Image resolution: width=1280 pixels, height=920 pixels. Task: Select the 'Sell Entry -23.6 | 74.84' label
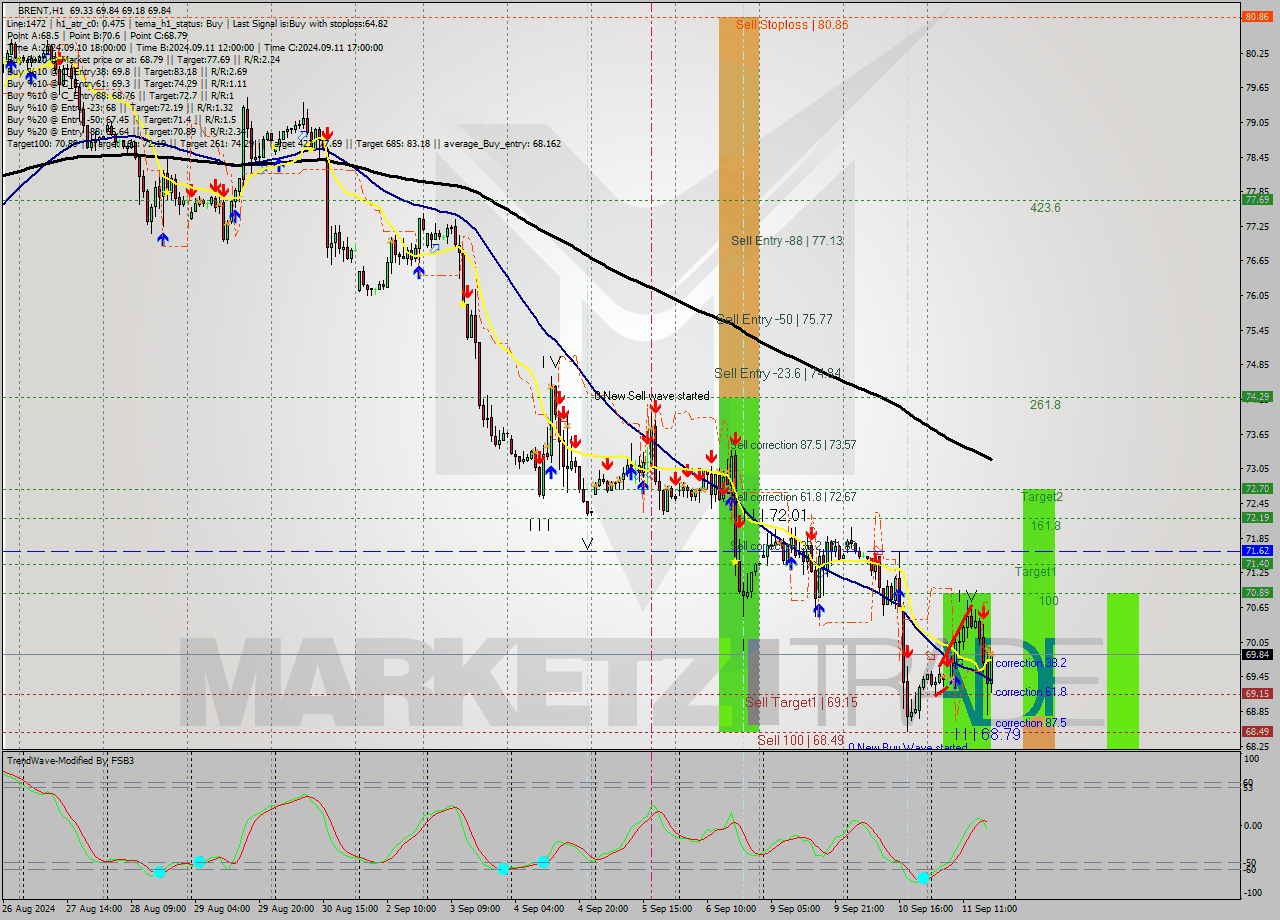click(777, 373)
